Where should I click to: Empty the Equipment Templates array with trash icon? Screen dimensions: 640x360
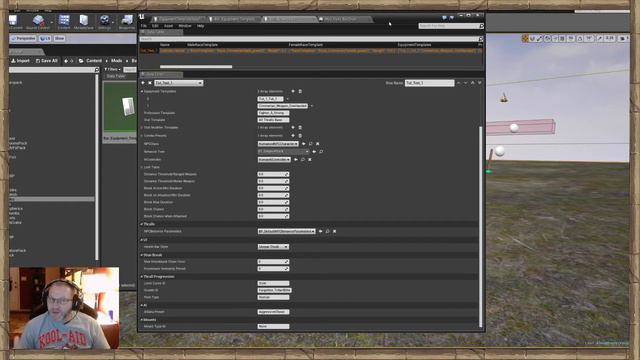(300, 91)
